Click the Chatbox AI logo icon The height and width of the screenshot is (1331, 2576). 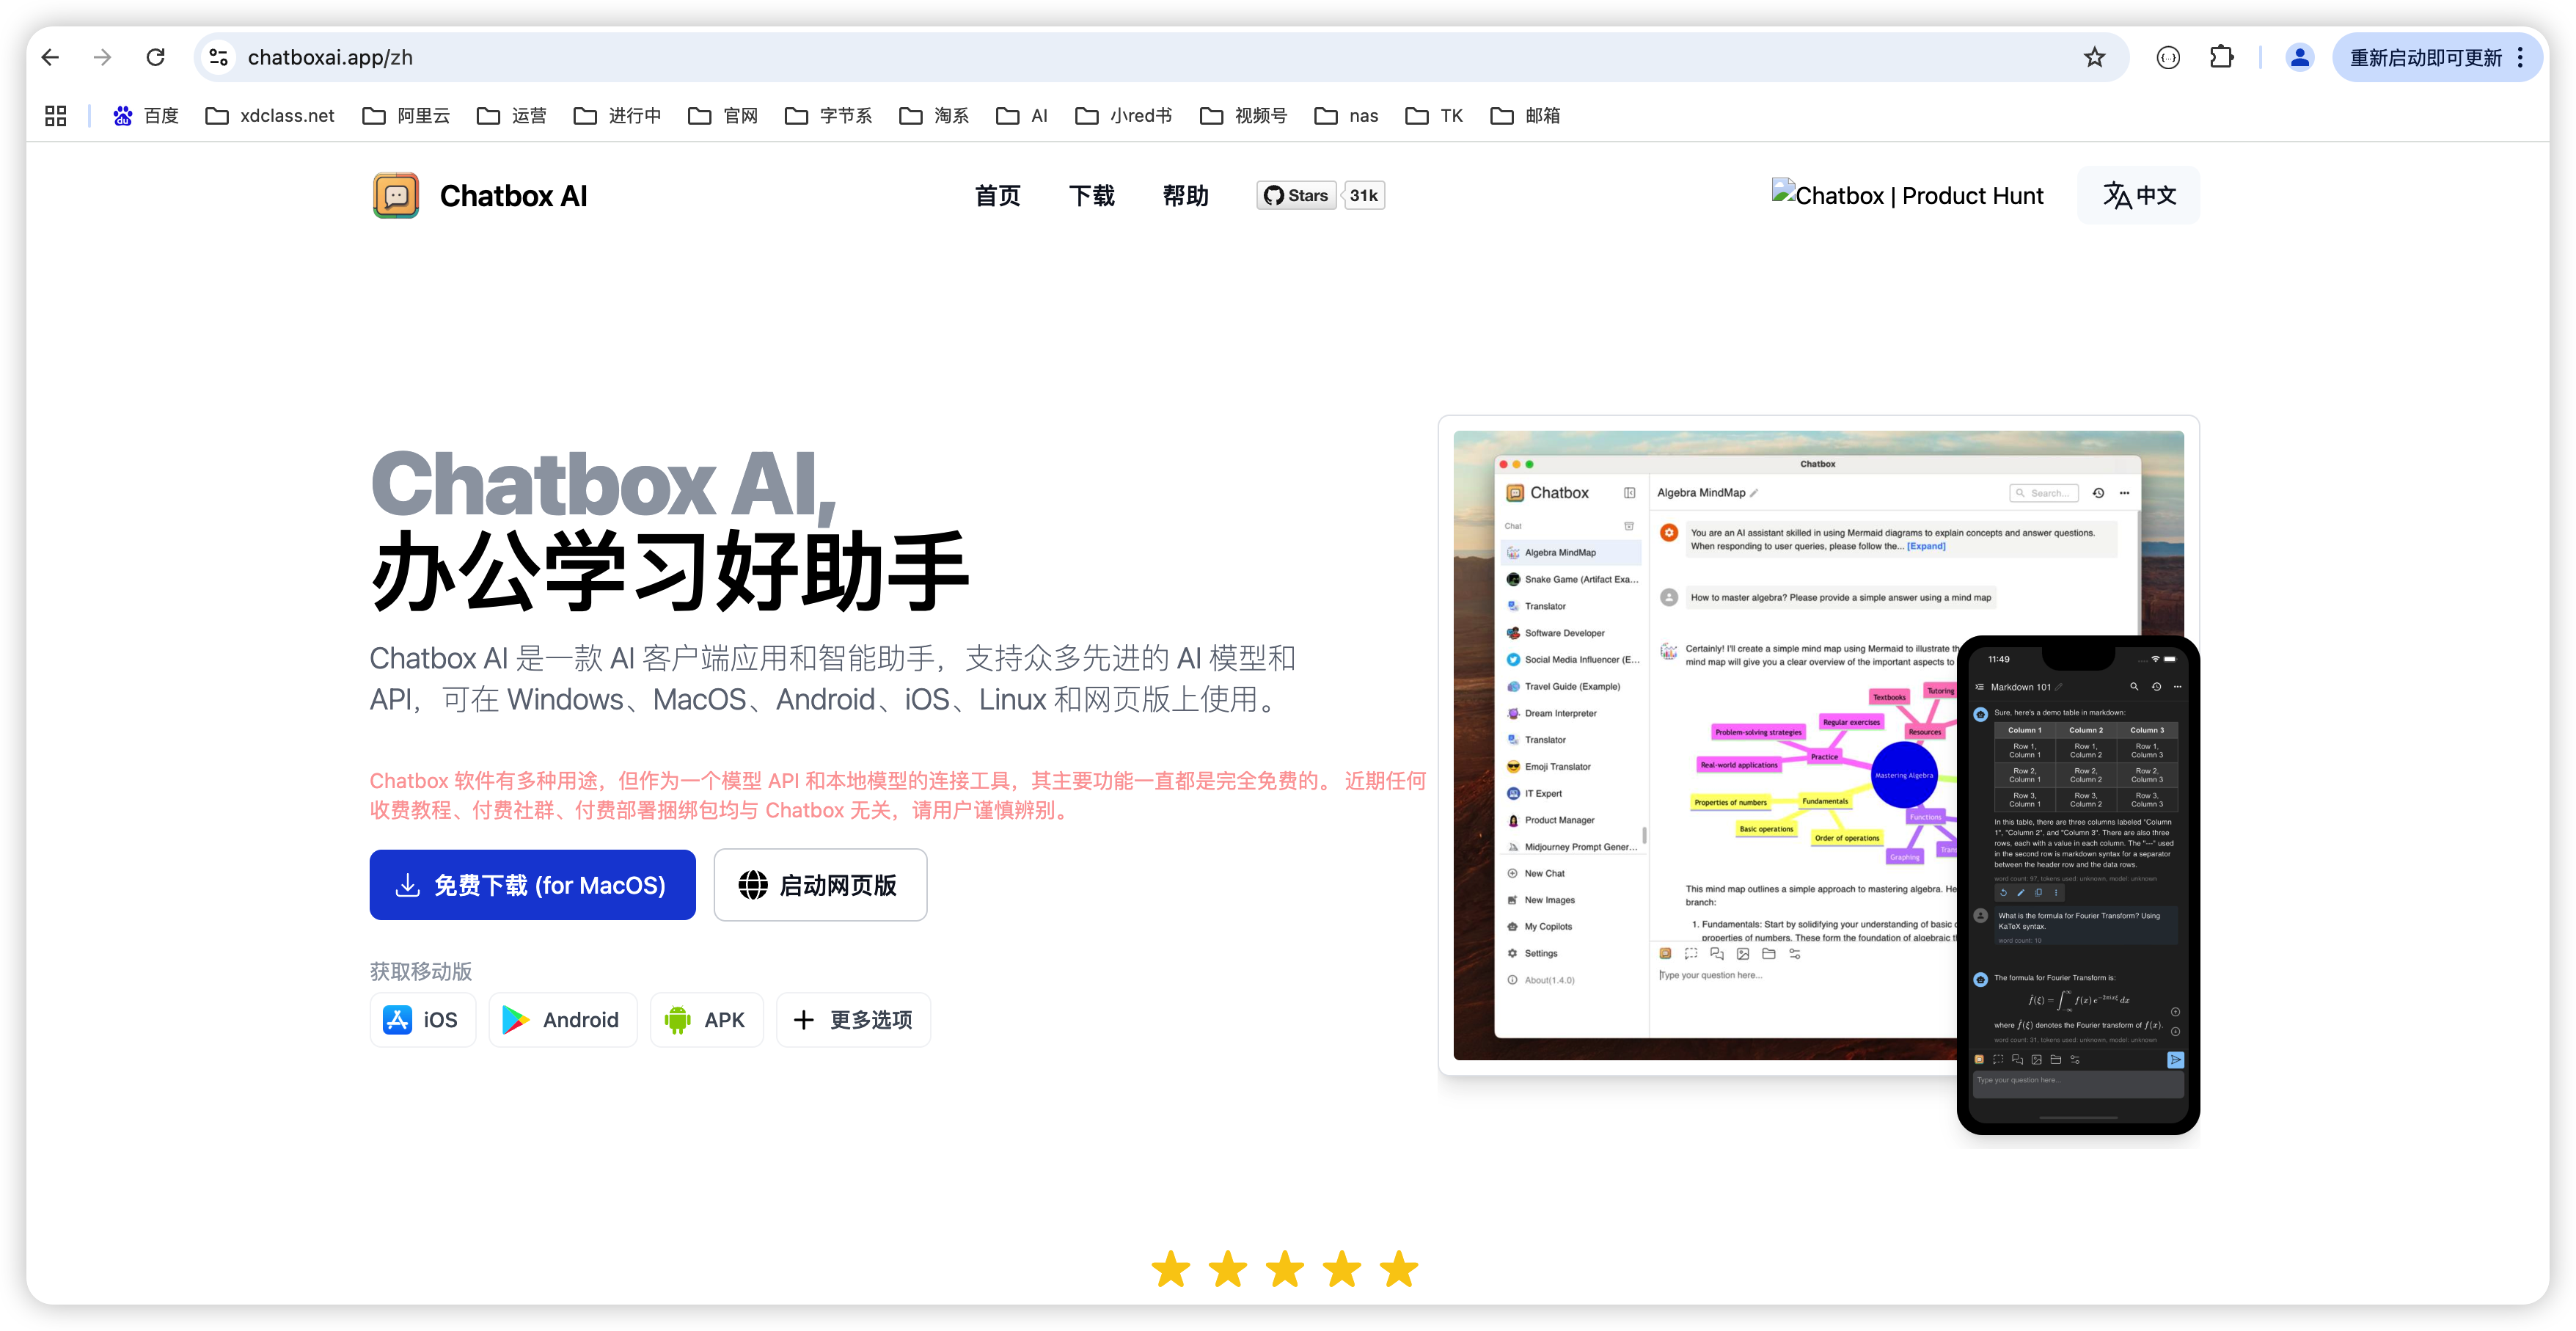coord(396,196)
